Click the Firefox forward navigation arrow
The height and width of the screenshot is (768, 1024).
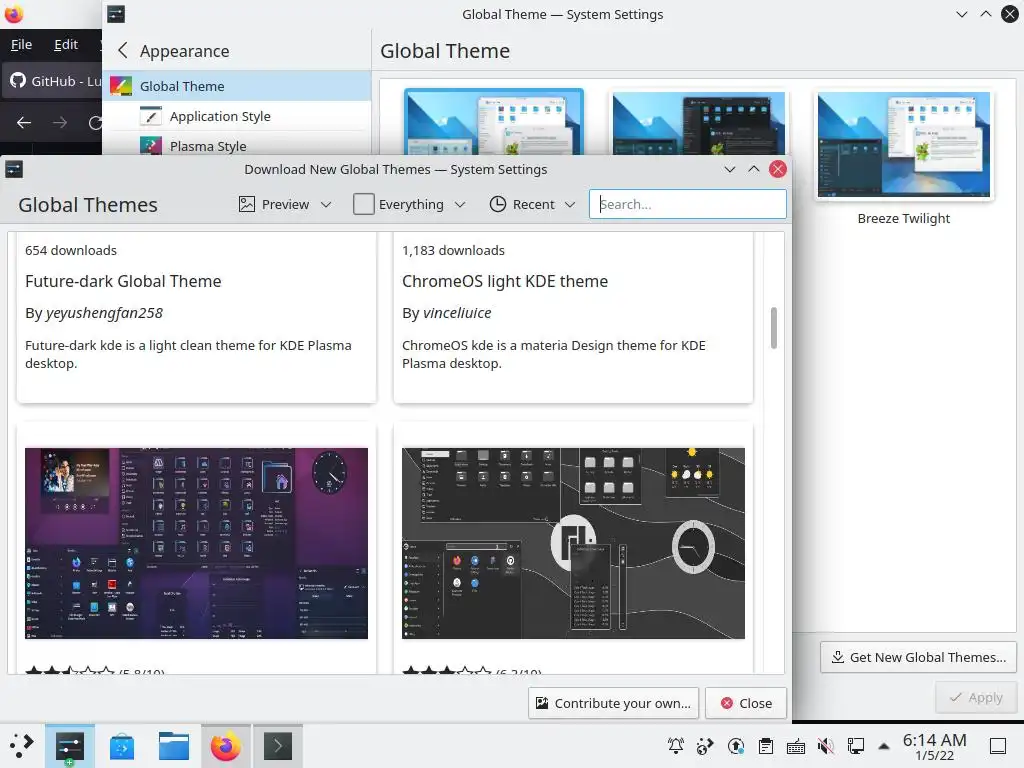tap(59, 123)
